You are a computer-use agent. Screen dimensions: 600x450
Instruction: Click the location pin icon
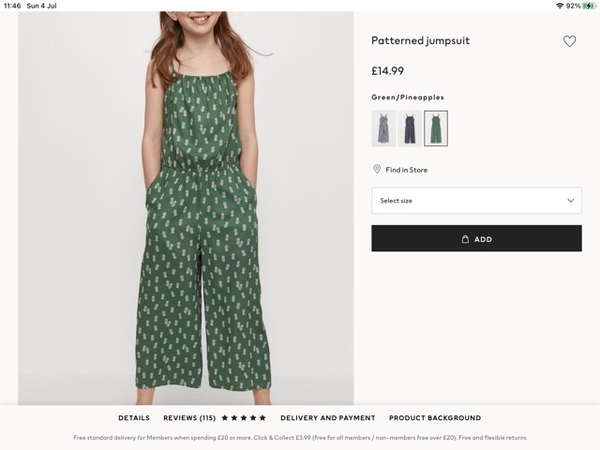pos(377,170)
